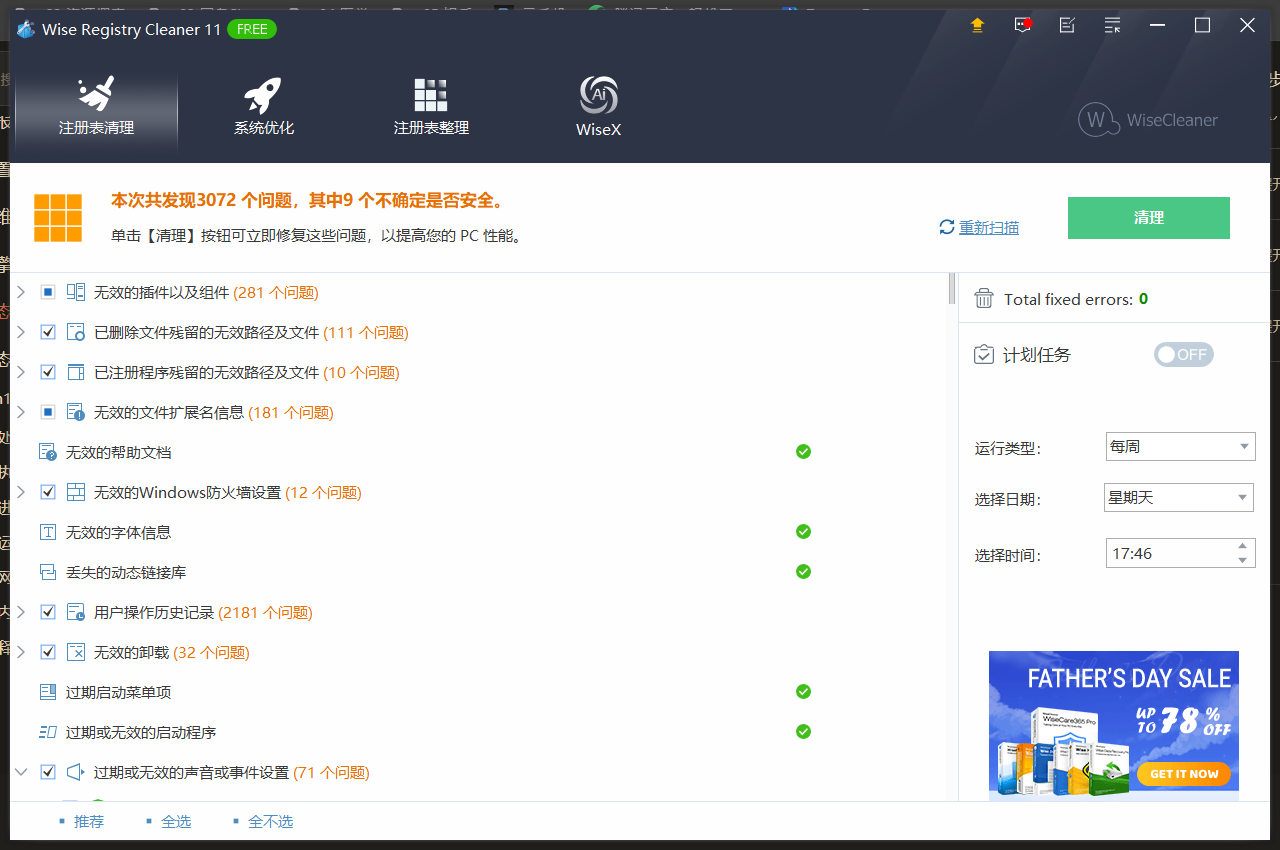Click the uninstall icon for 无效的卸载

click(x=76, y=652)
